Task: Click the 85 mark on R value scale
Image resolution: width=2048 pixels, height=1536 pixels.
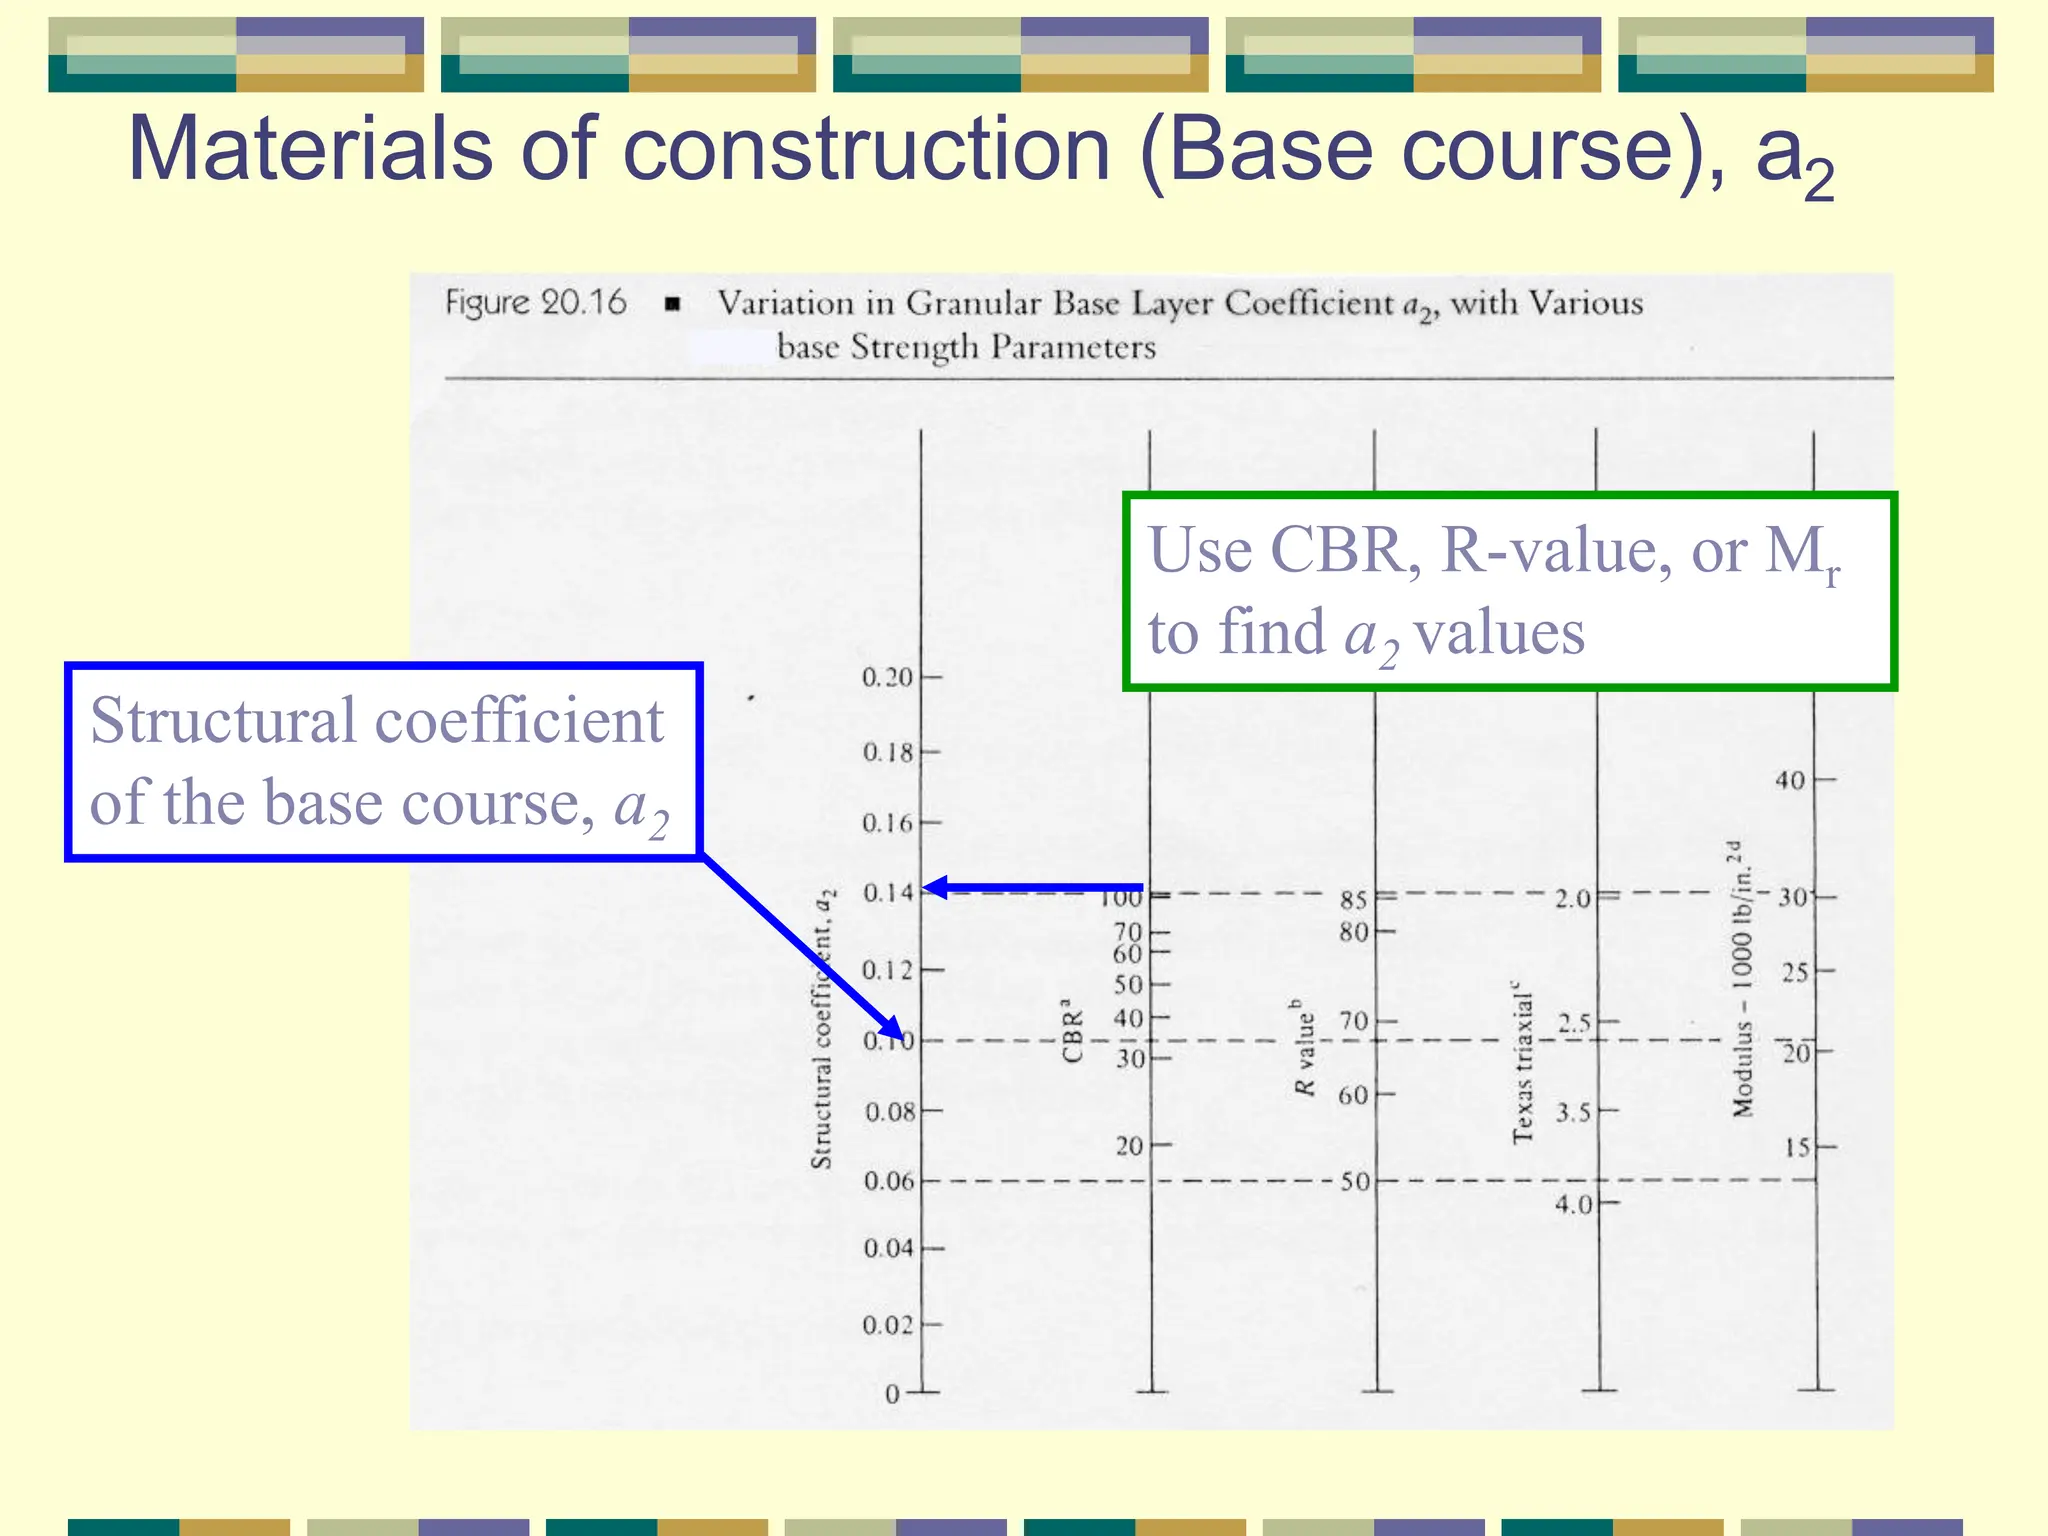Action: tap(1353, 900)
